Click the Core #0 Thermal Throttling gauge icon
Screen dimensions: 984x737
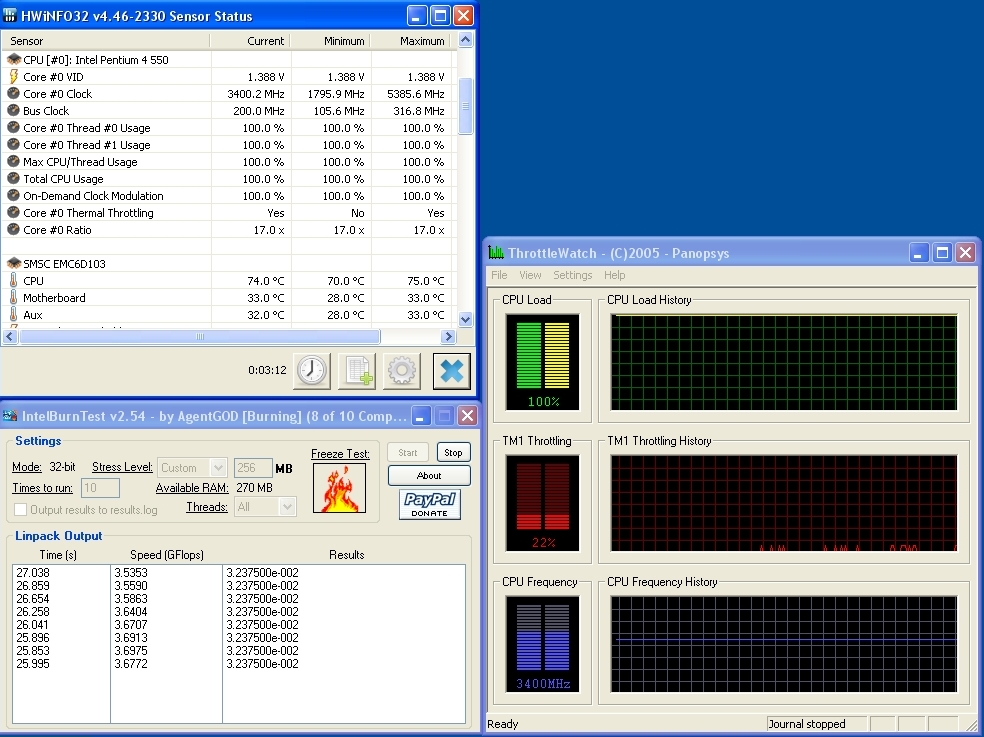[x=14, y=212]
